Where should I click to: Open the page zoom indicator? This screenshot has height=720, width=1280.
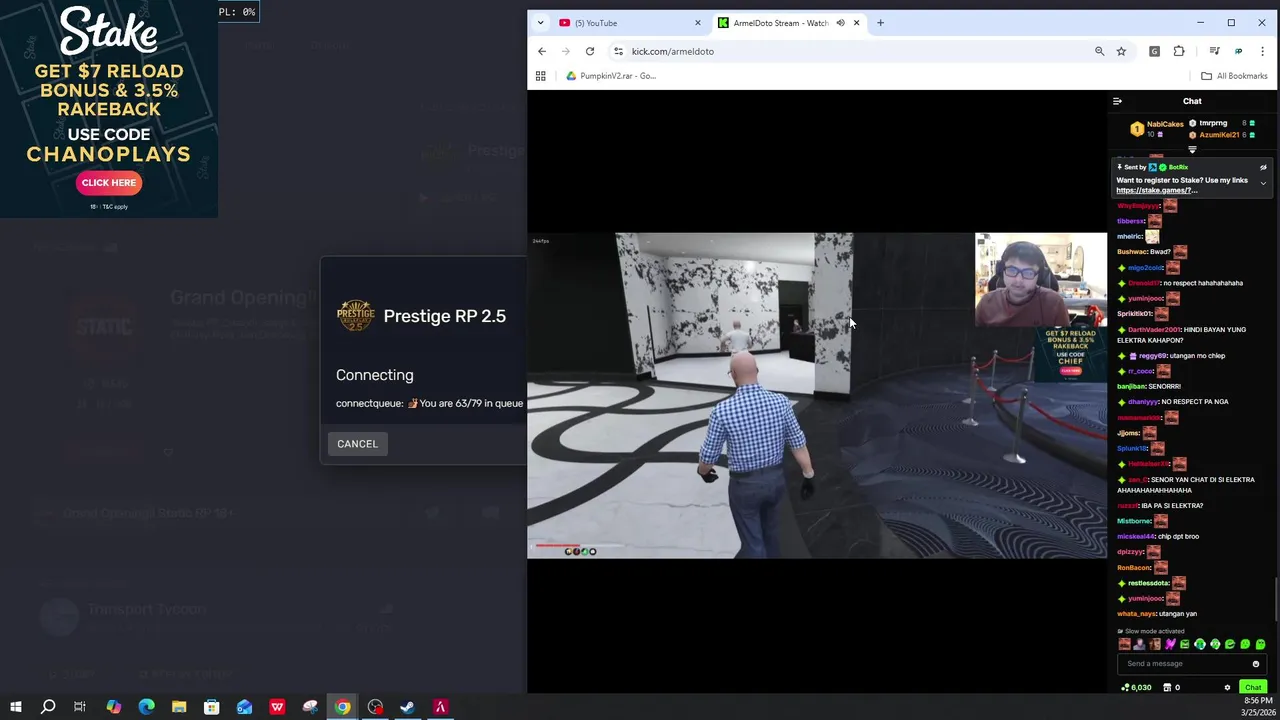tap(1099, 51)
